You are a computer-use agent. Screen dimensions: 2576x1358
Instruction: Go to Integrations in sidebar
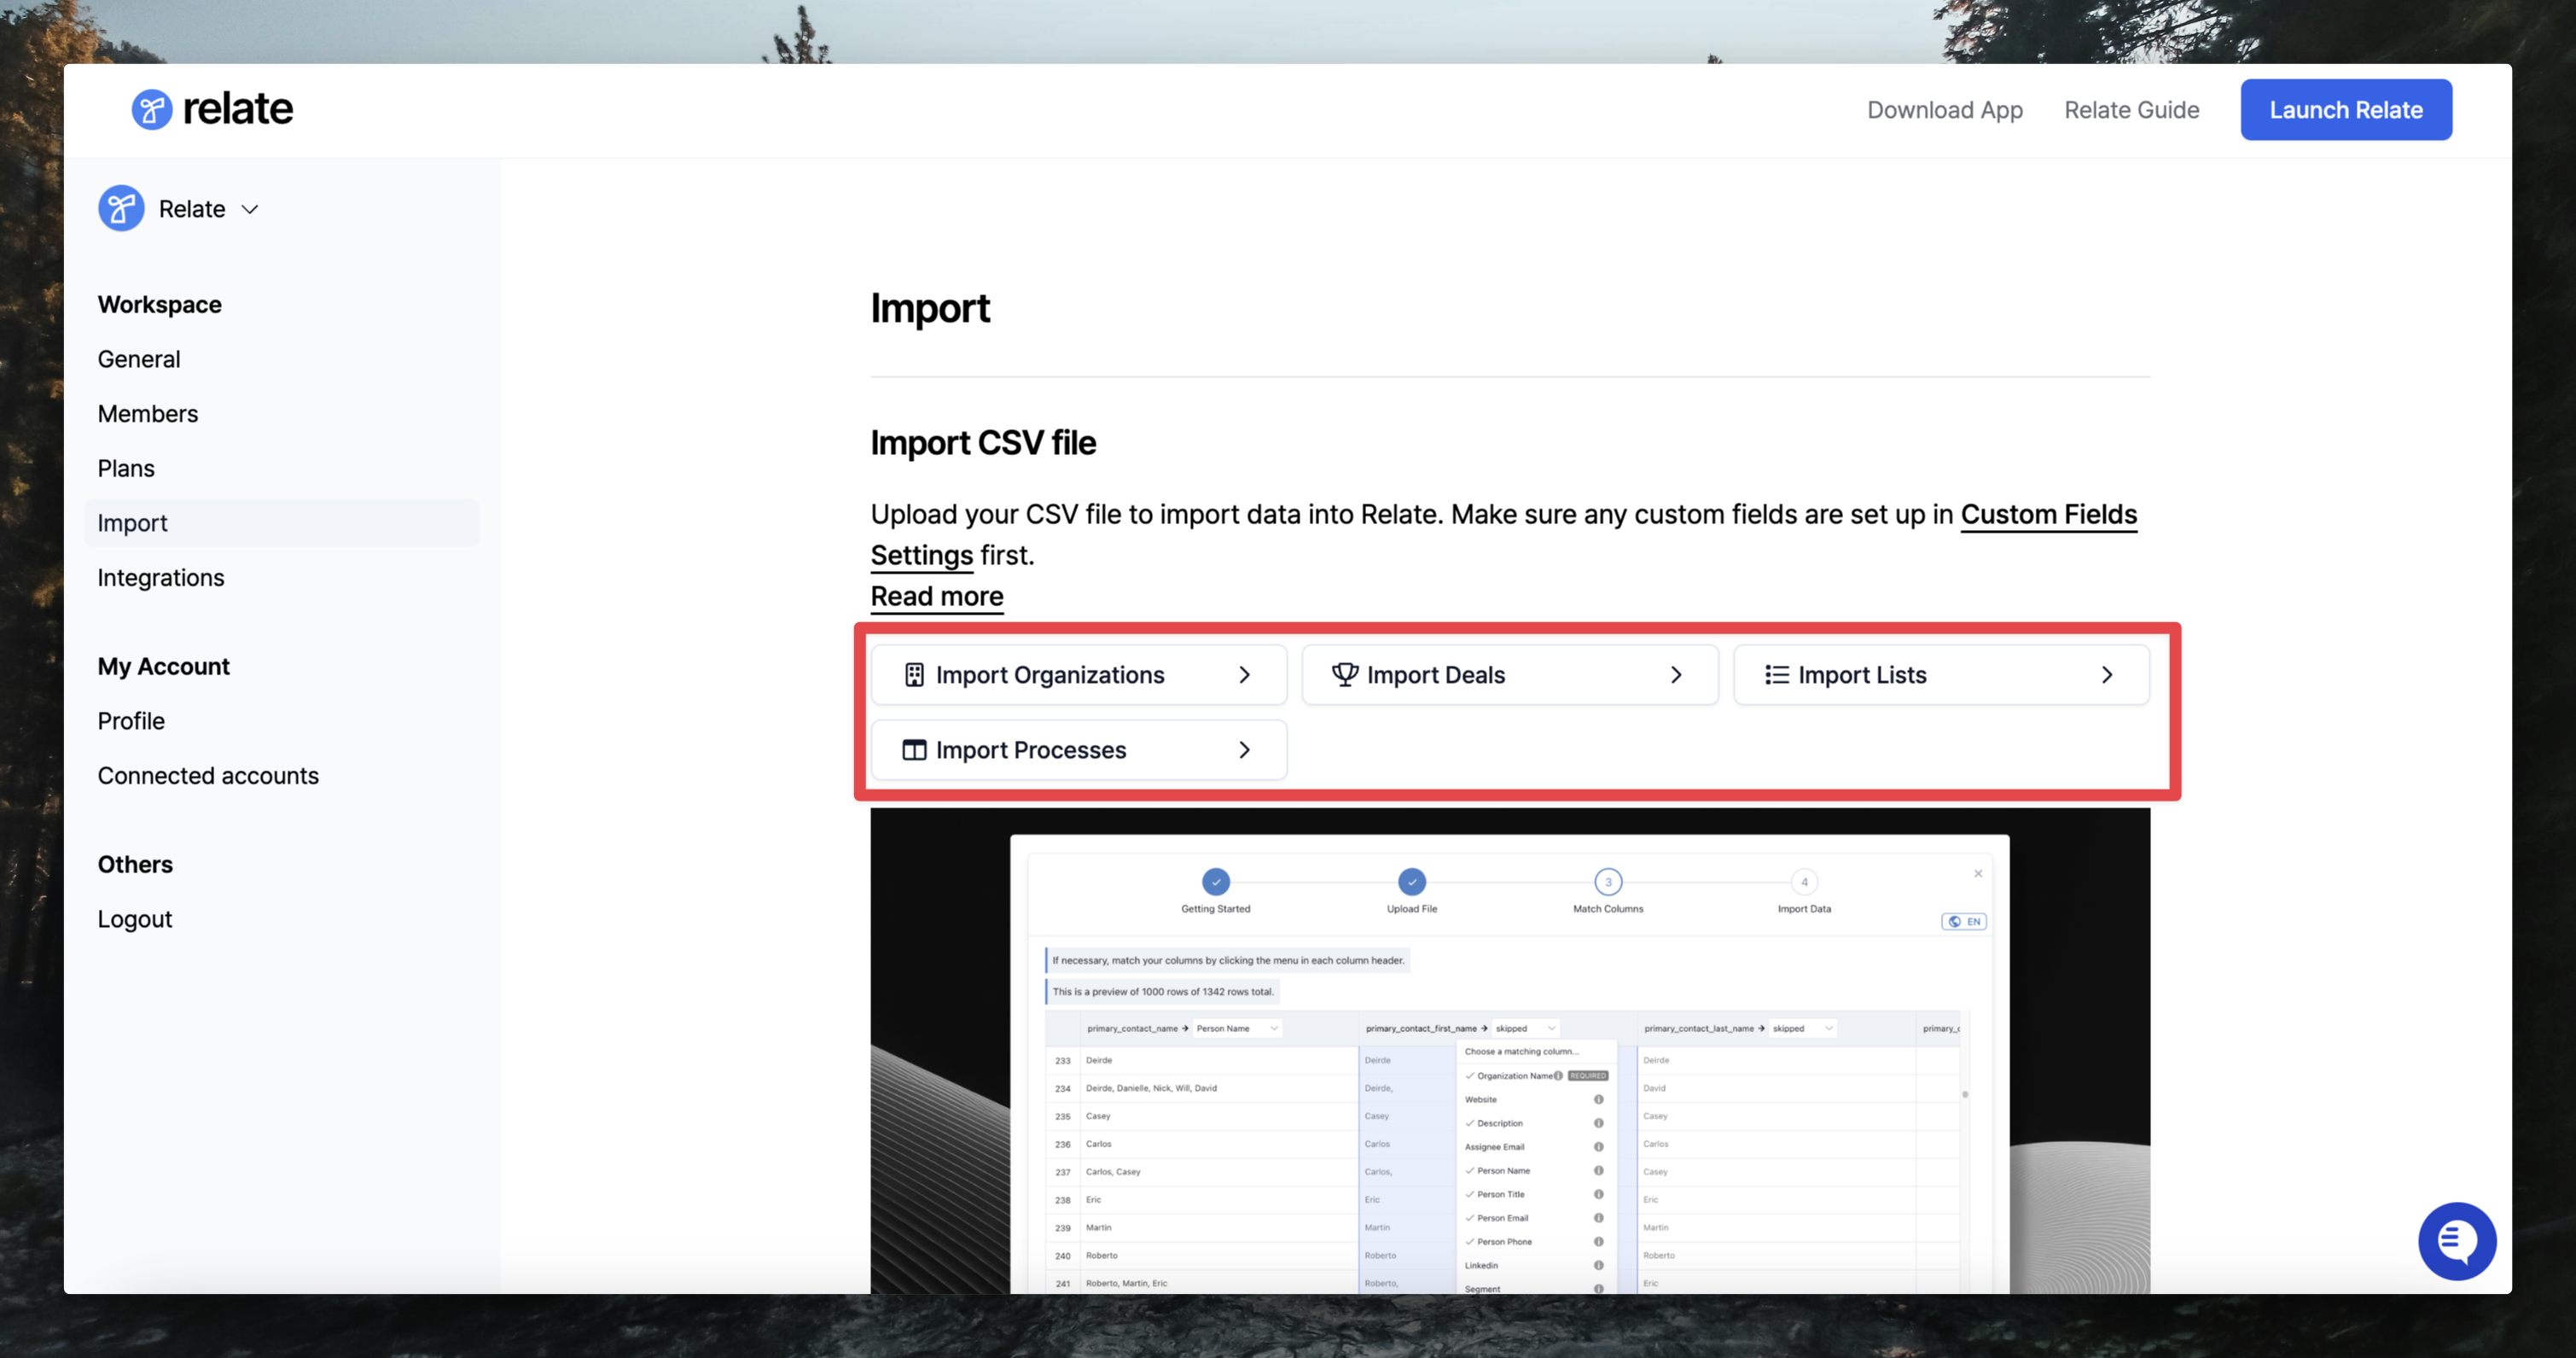point(161,578)
